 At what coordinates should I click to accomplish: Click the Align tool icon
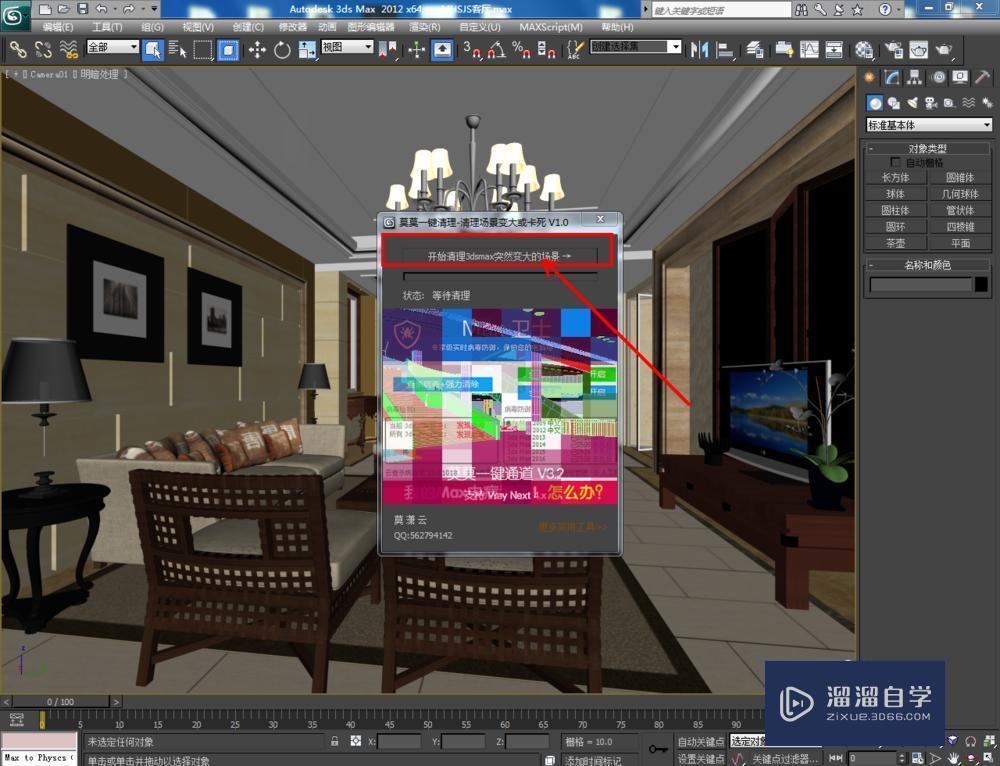coord(725,49)
